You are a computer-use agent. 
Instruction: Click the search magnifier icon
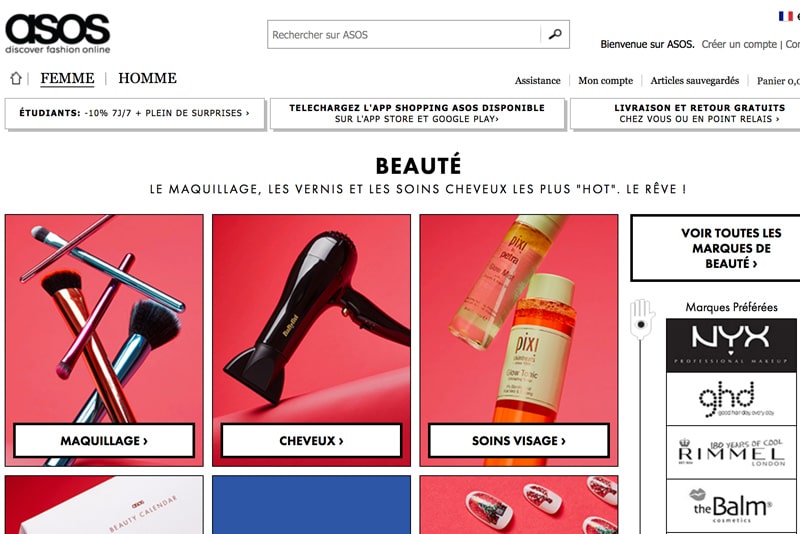tap(555, 34)
